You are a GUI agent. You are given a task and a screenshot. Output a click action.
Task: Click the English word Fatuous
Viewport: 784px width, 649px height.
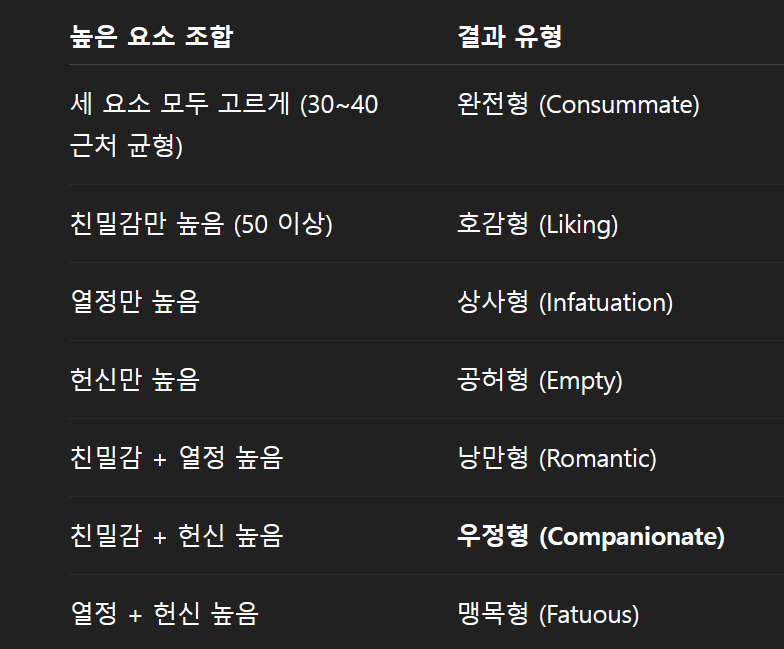tap(588, 615)
